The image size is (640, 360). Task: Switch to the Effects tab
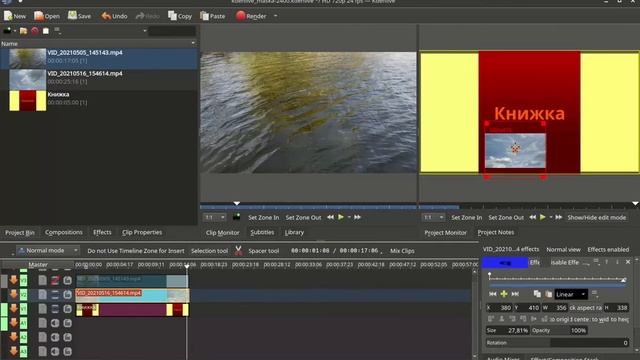tap(102, 232)
